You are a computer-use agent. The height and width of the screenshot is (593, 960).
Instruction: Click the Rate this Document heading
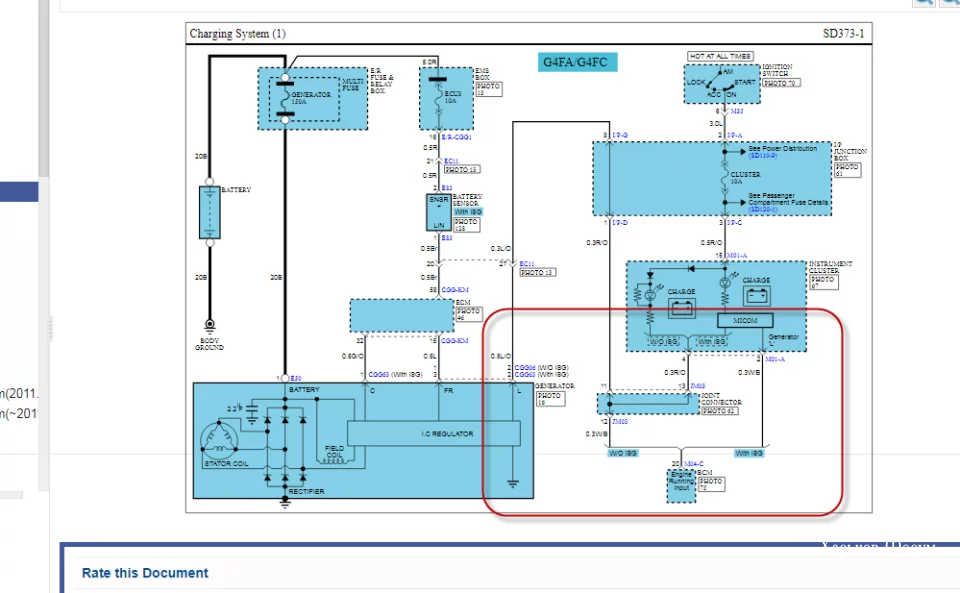(145, 573)
